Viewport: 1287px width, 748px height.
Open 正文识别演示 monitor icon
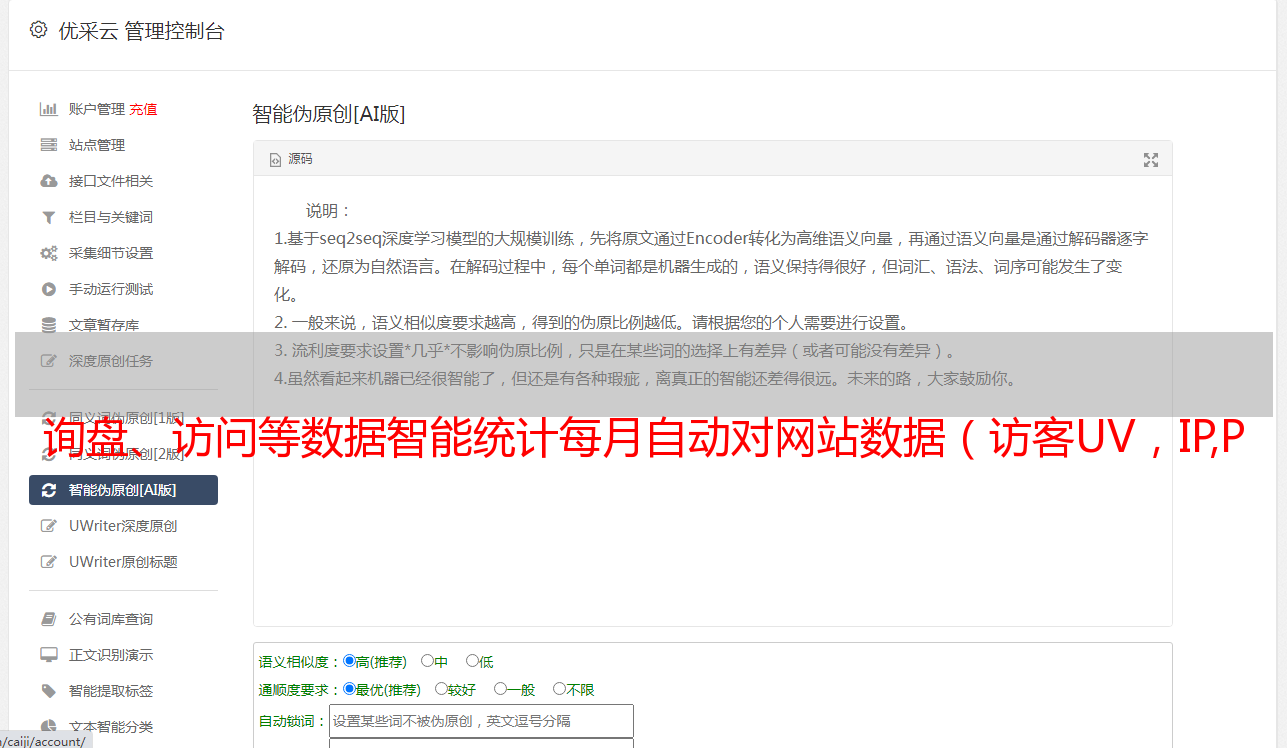tap(48, 655)
